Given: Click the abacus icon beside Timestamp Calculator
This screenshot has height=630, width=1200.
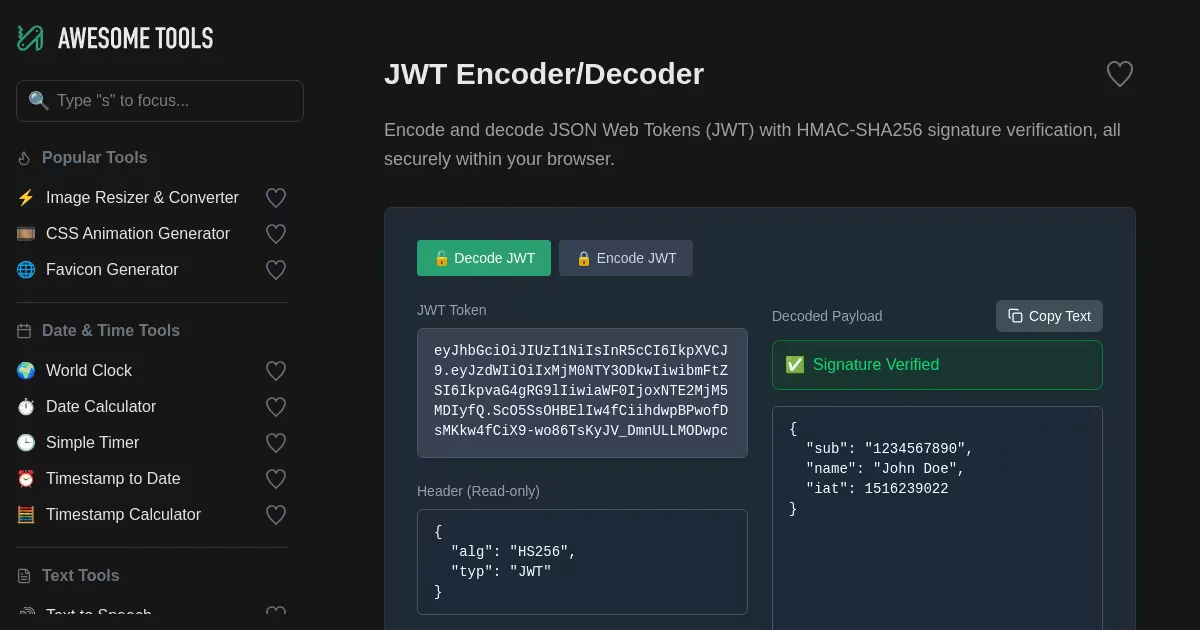Looking at the screenshot, I should pos(26,515).
